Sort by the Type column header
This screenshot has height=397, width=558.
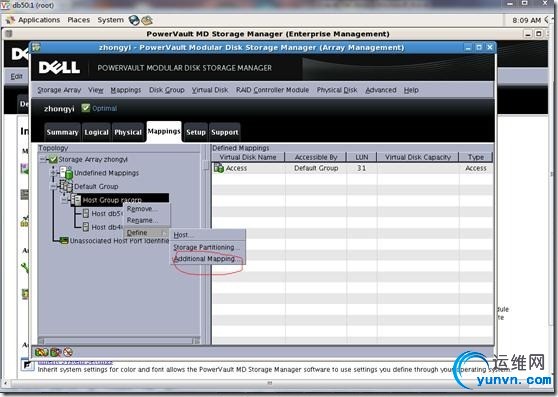[x=476, y=157]
